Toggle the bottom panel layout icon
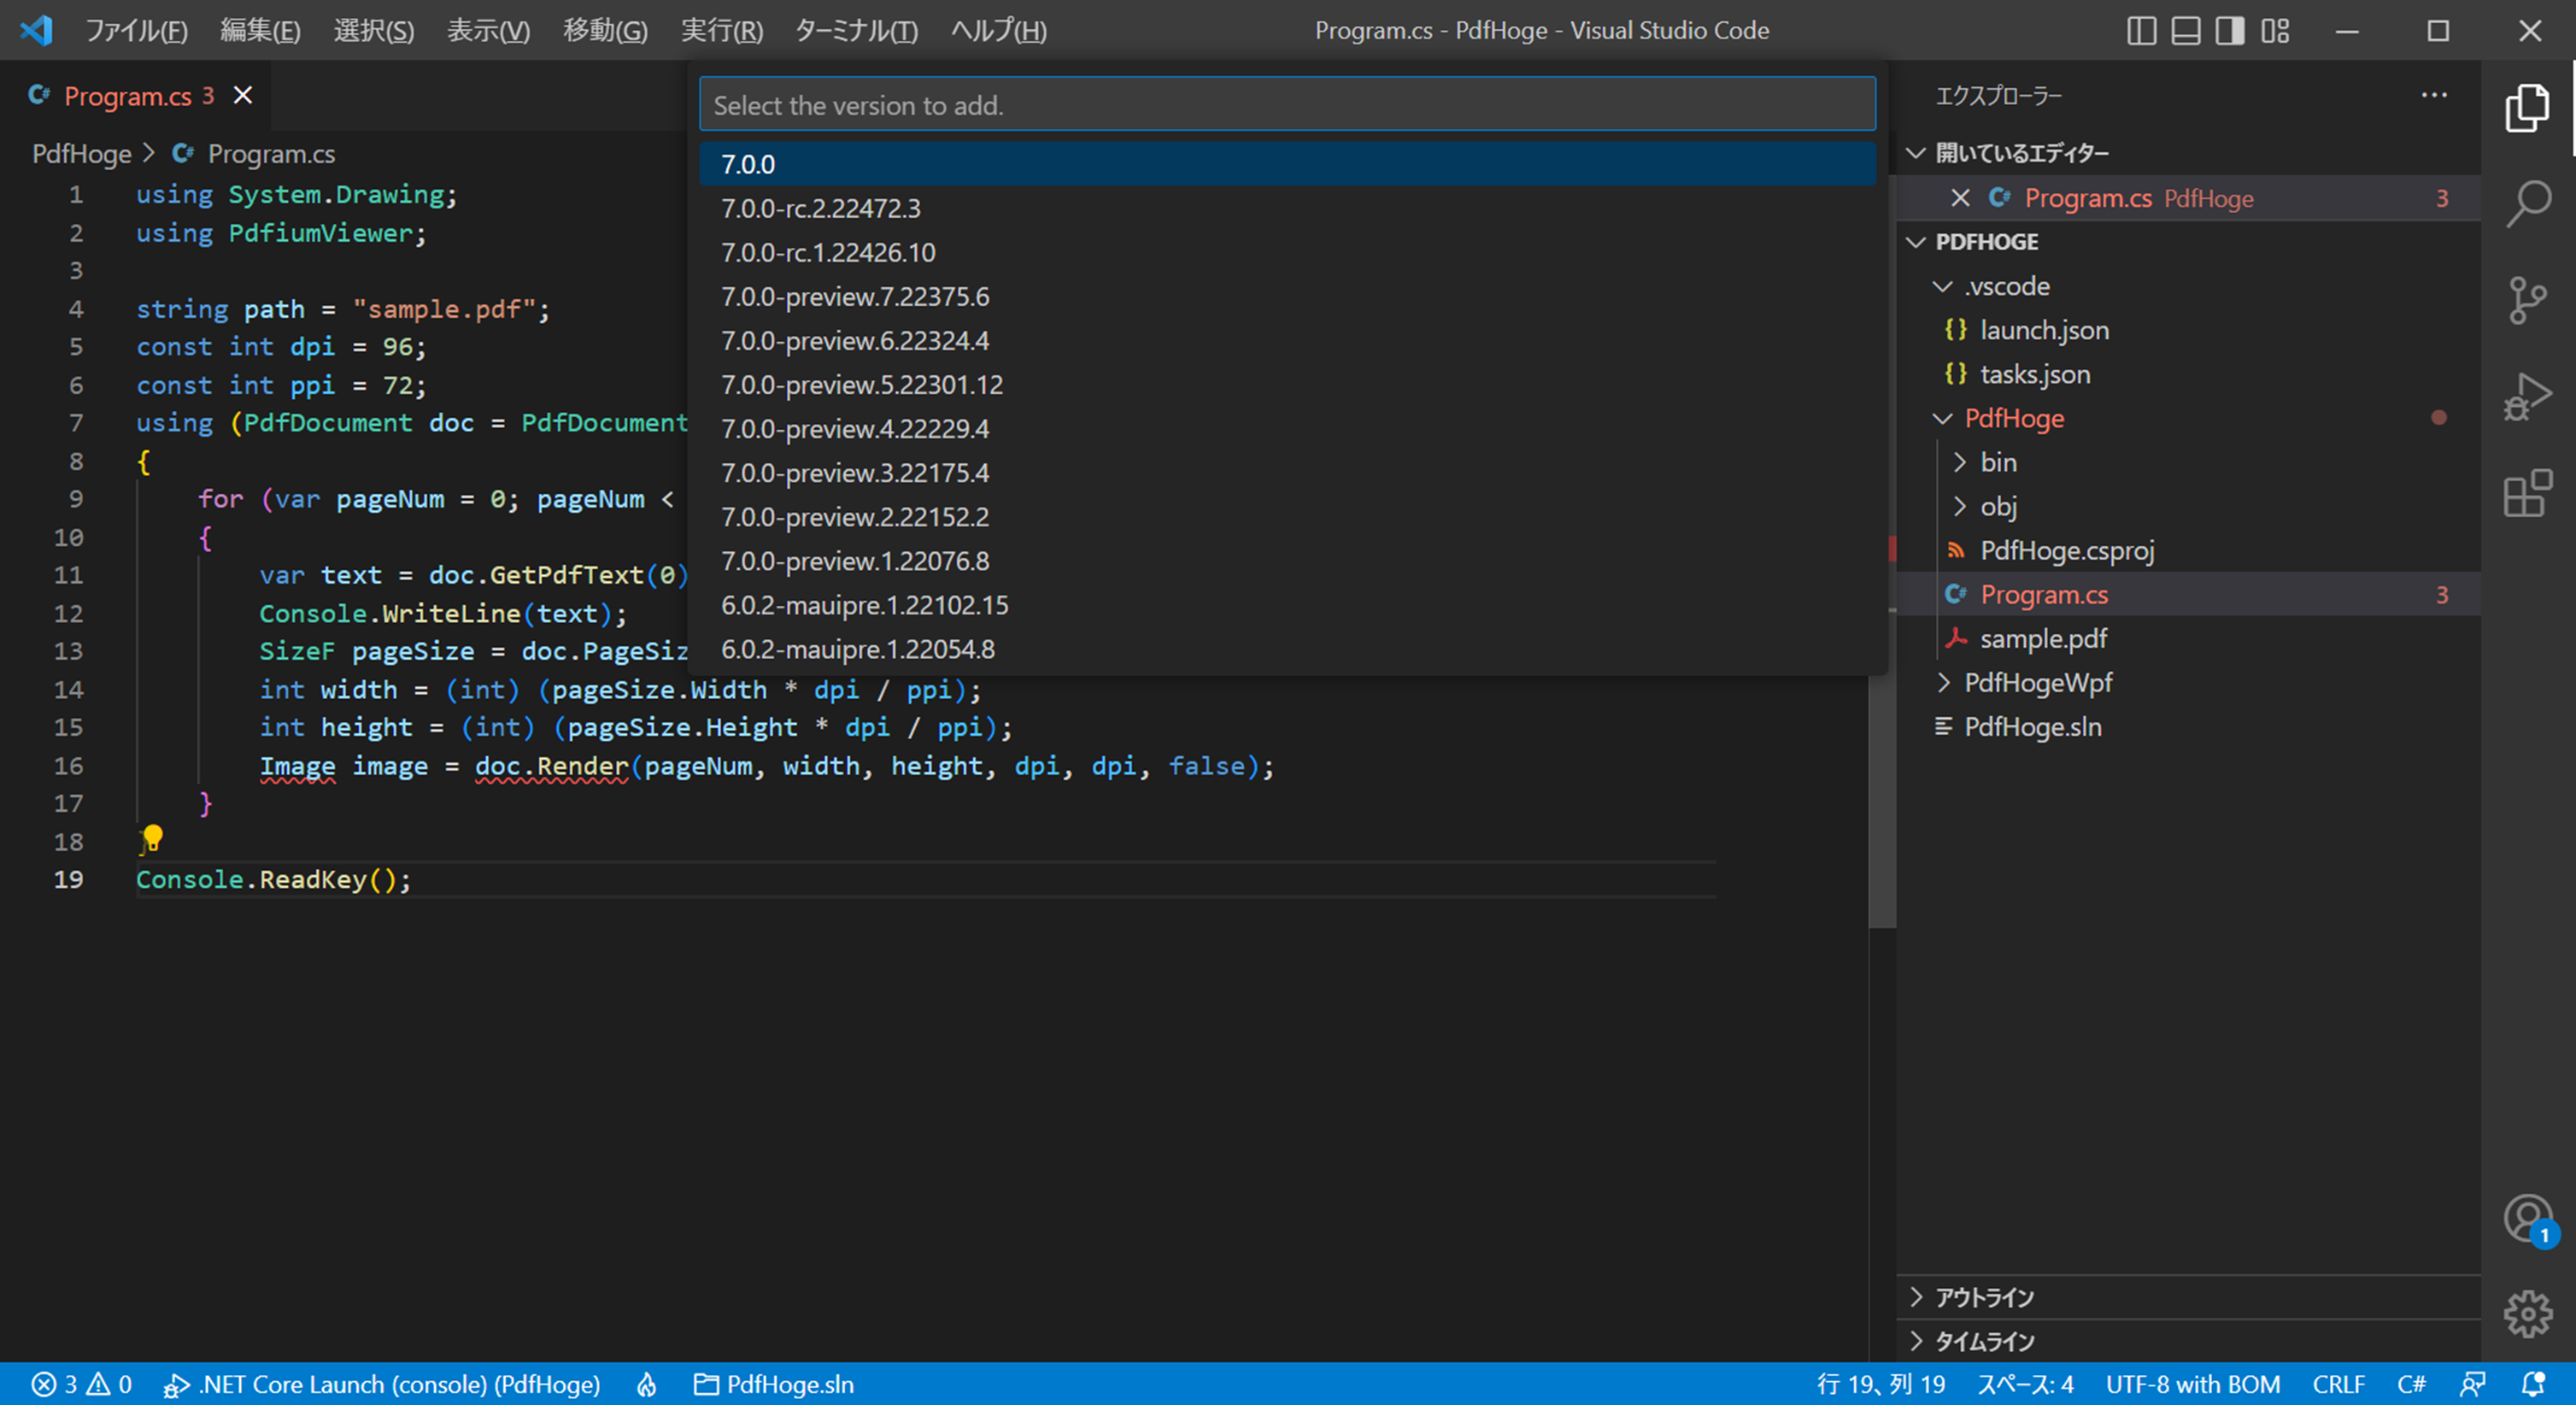The image size is (2576, 1405). coord(2185,31)
